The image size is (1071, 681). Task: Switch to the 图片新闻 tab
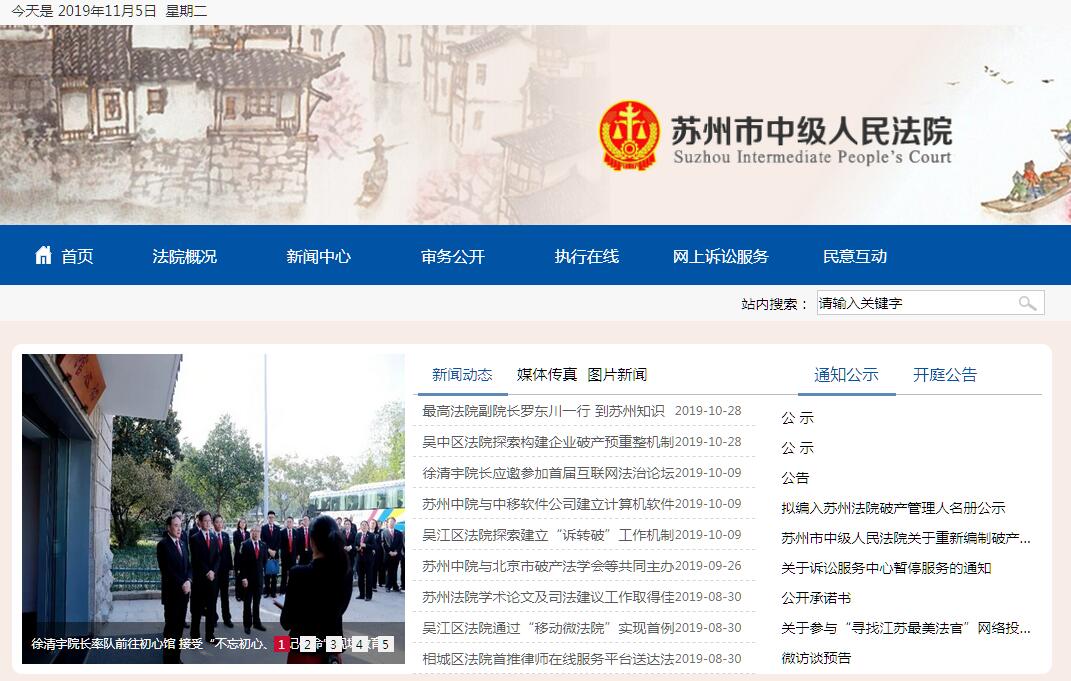point(617,374)
